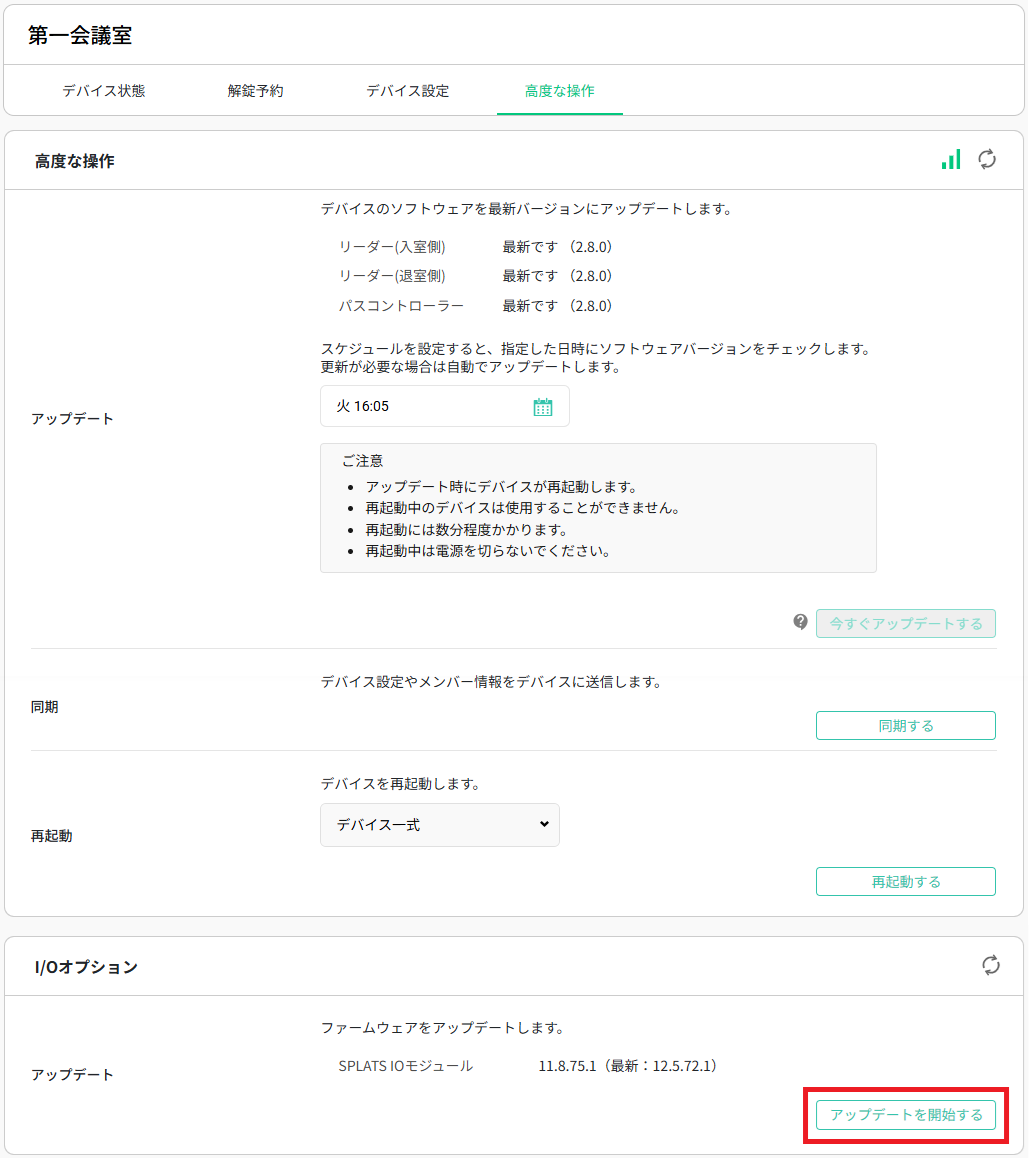Open the デバイス一式 restart dropdown
1030x1158 pixels.
tap(440, 825)
